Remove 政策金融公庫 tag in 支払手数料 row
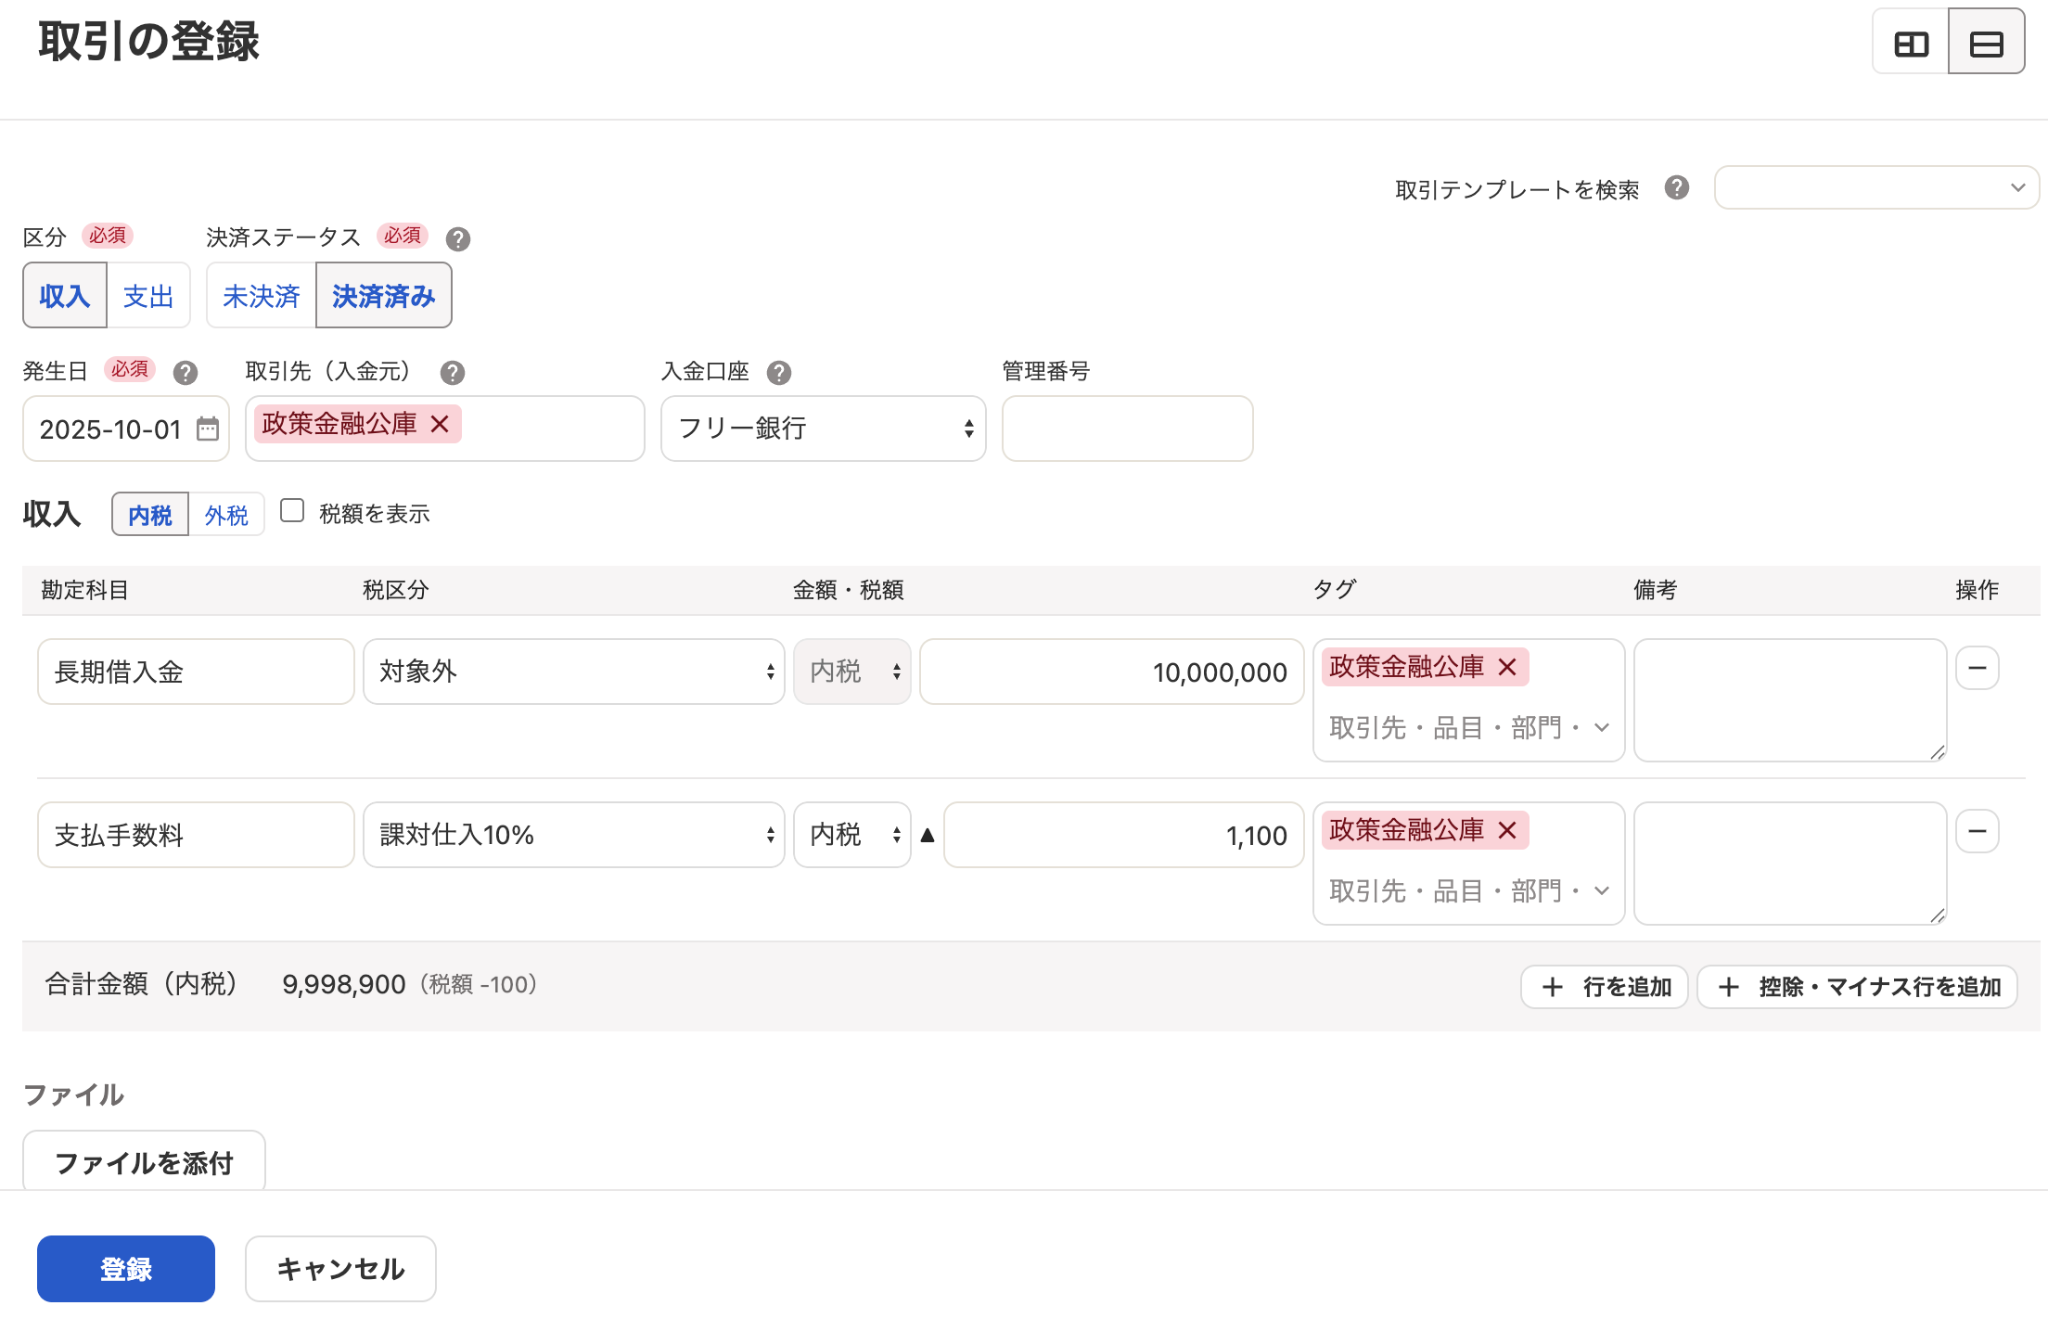 coord(1507,830)
